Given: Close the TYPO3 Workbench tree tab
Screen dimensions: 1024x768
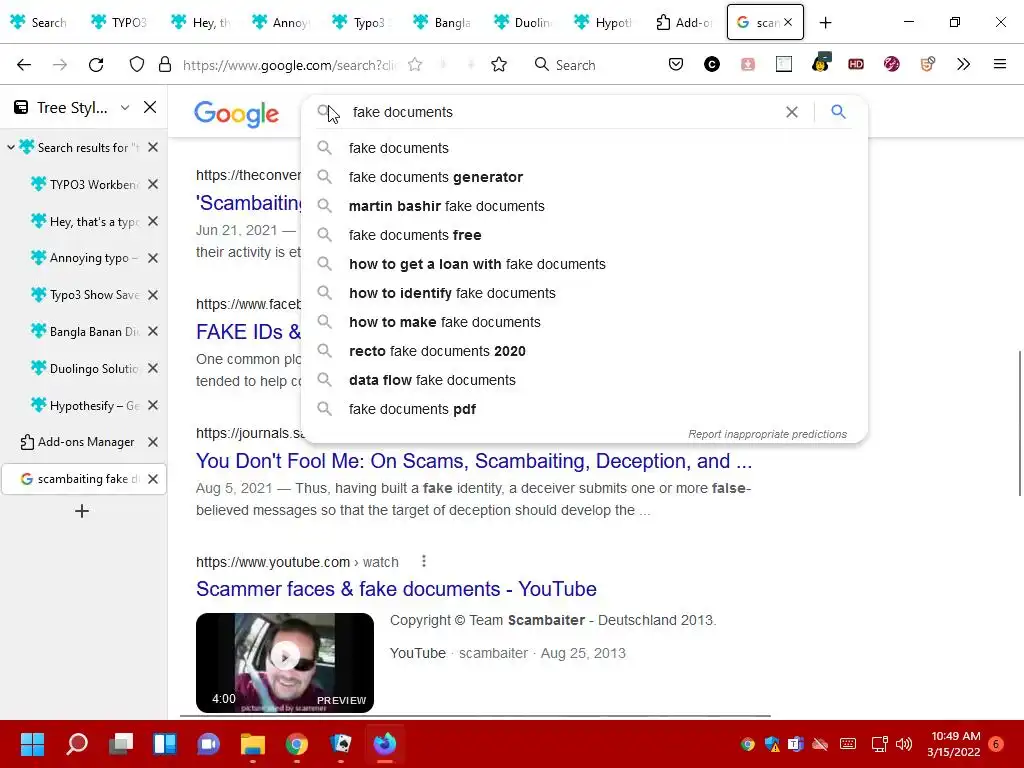Looking at the screenshot, I should pos(153,184).
